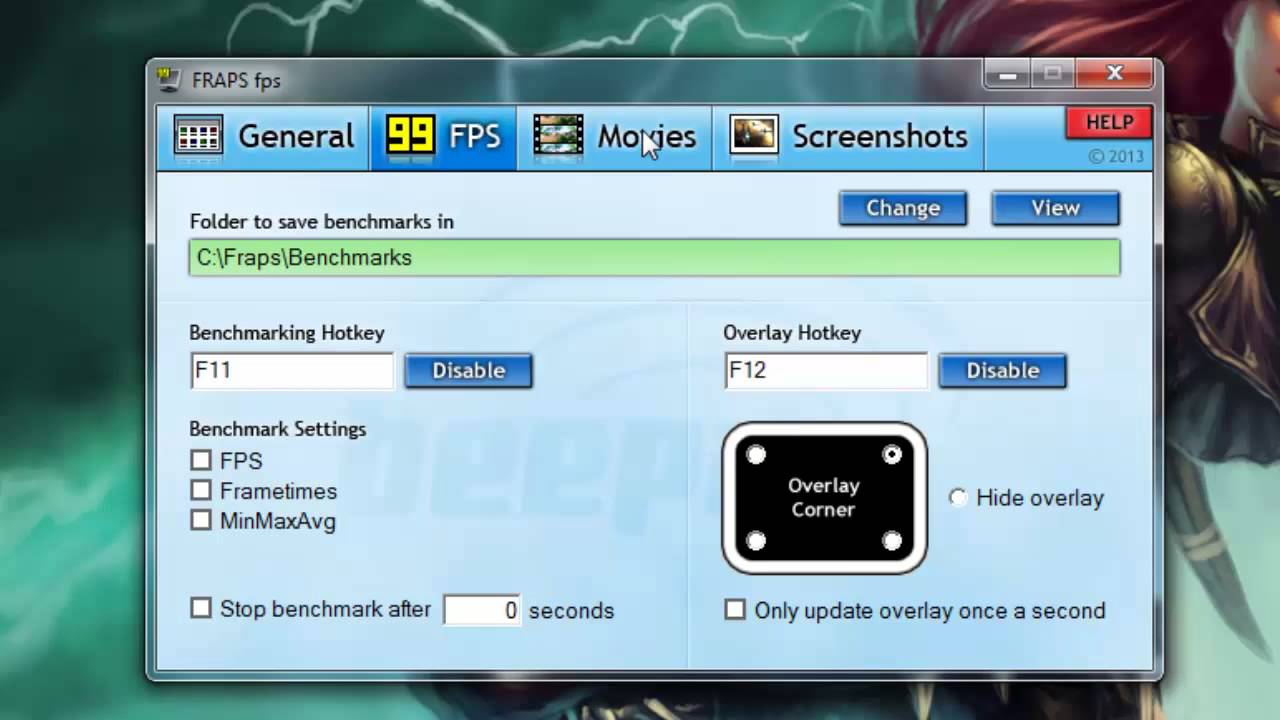Select bottom-left overlay corner
Screen dimensions: 1280x720
756,541
